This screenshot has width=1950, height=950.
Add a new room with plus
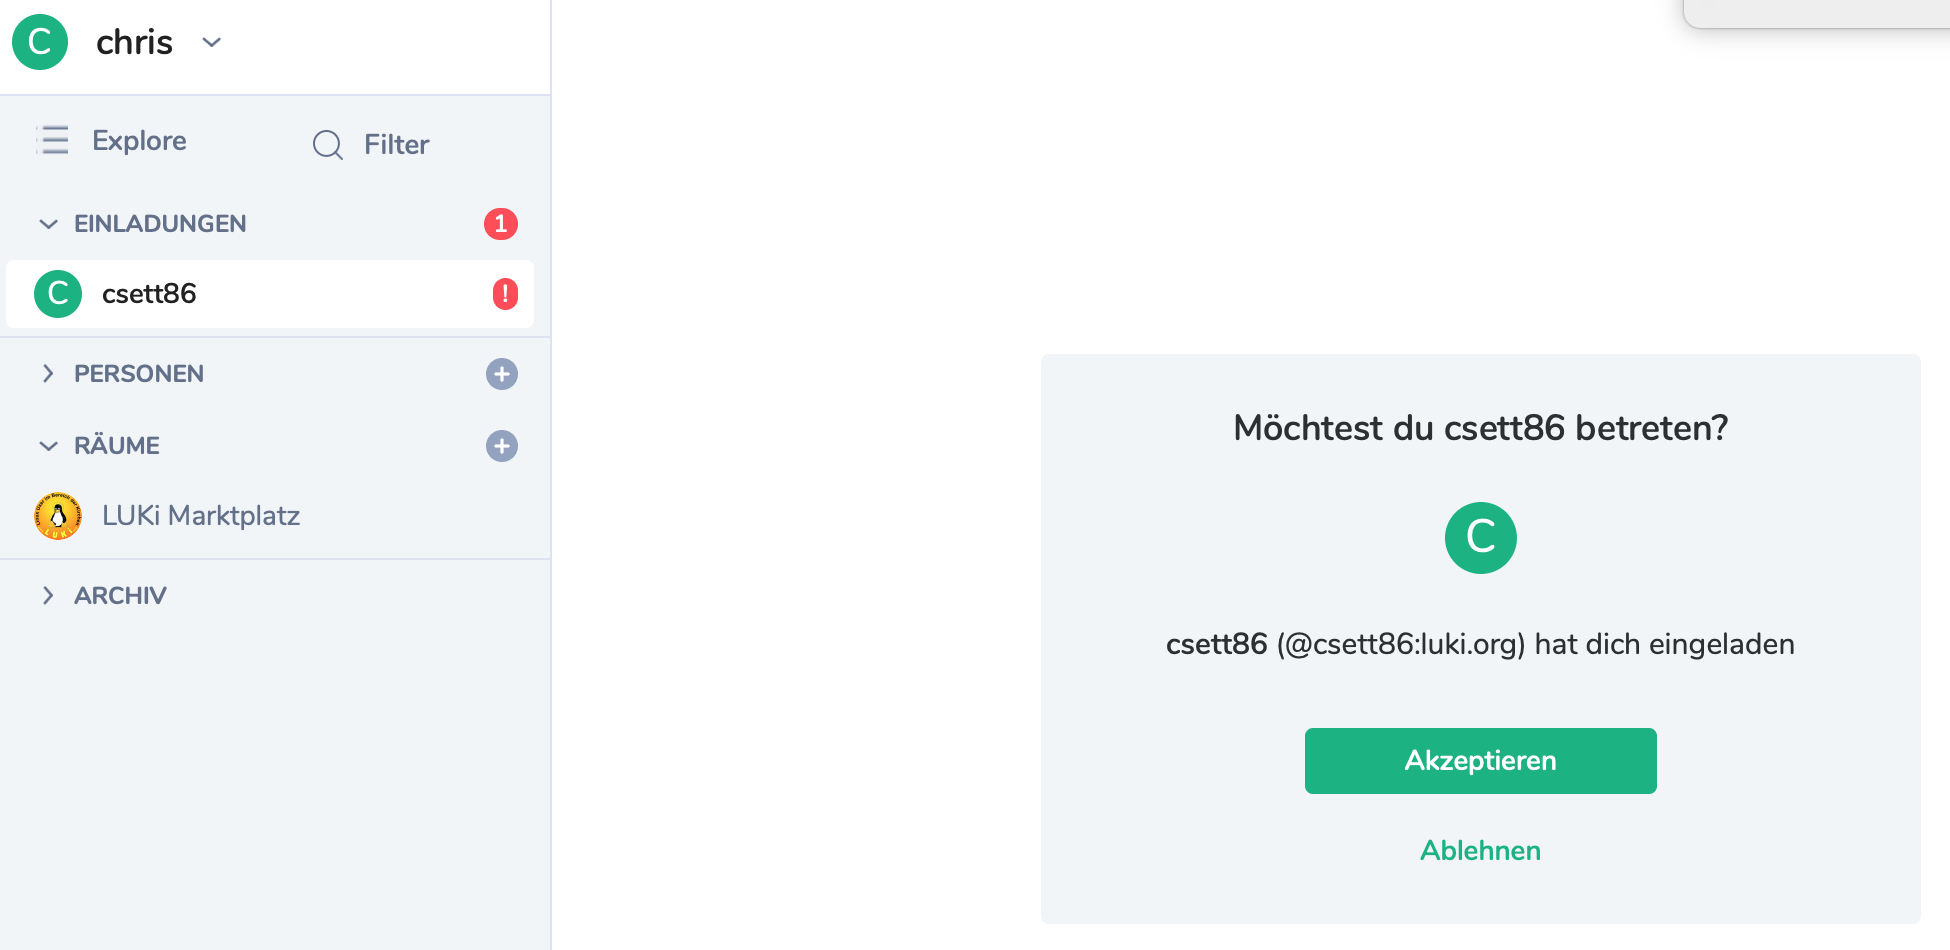point(502,446)
